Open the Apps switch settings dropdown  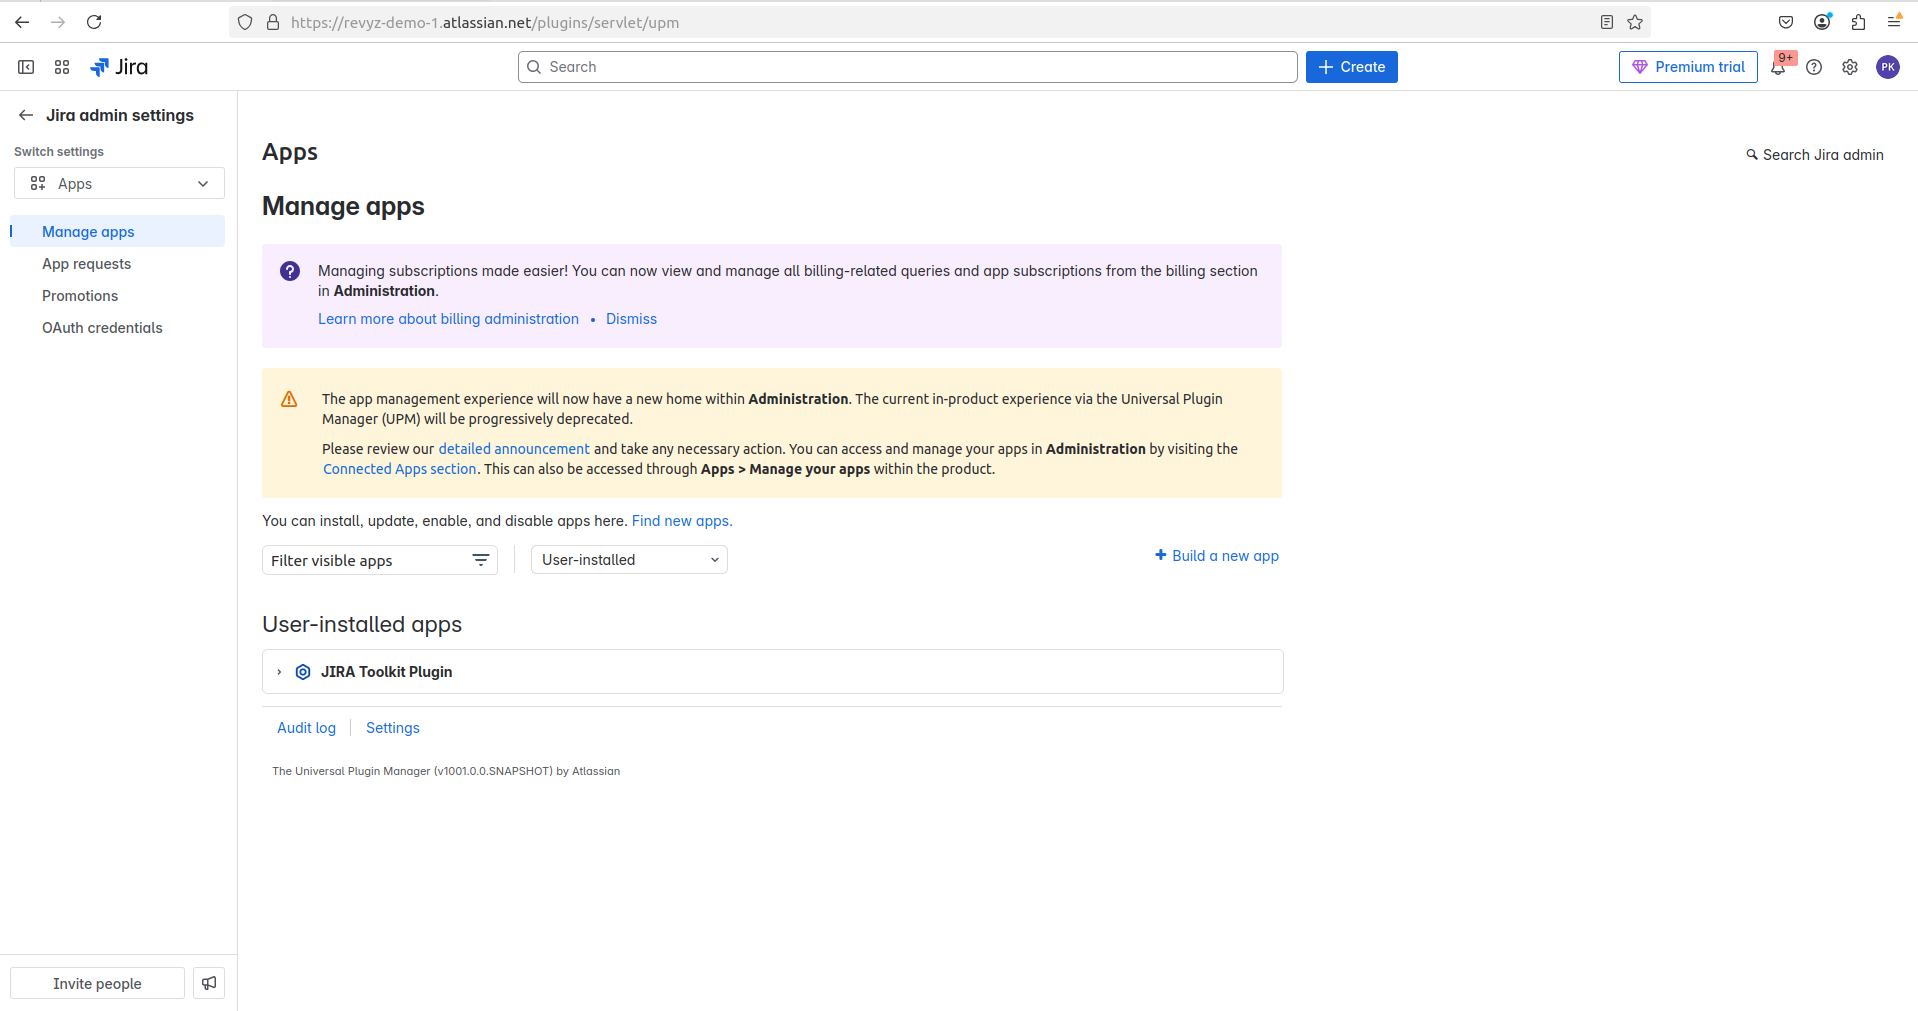tap(119, 184)
